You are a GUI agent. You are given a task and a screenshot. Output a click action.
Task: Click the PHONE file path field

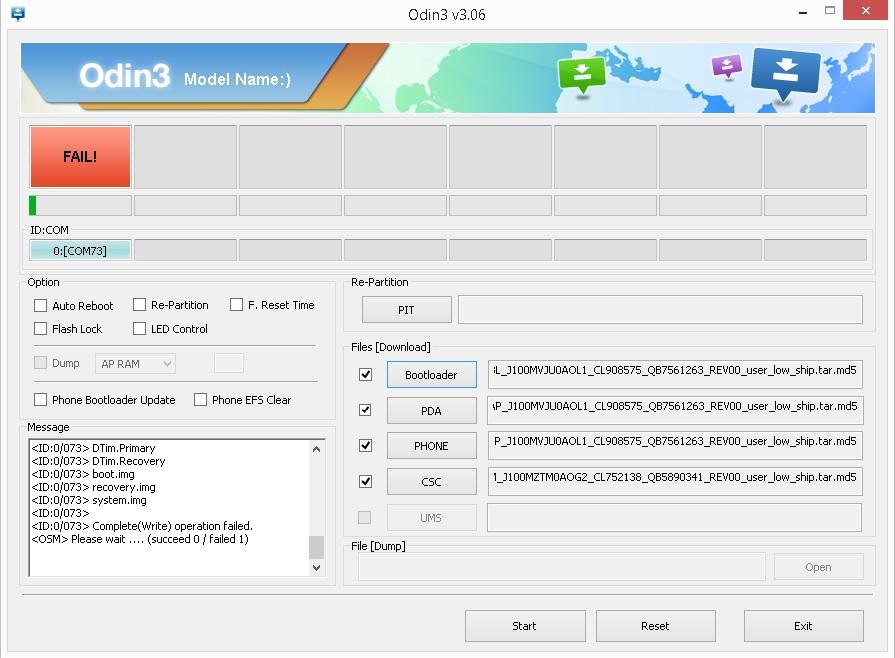(675, 446)
